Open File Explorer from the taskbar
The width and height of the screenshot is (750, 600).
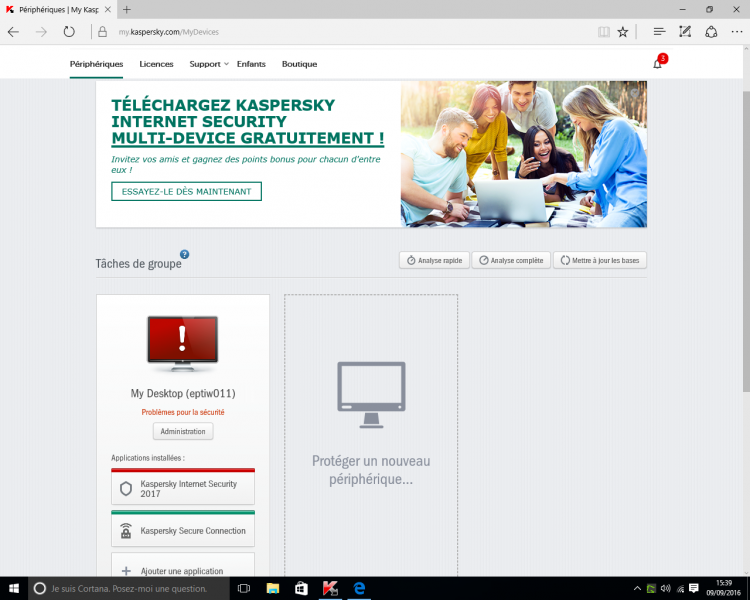tap(273, 588)
